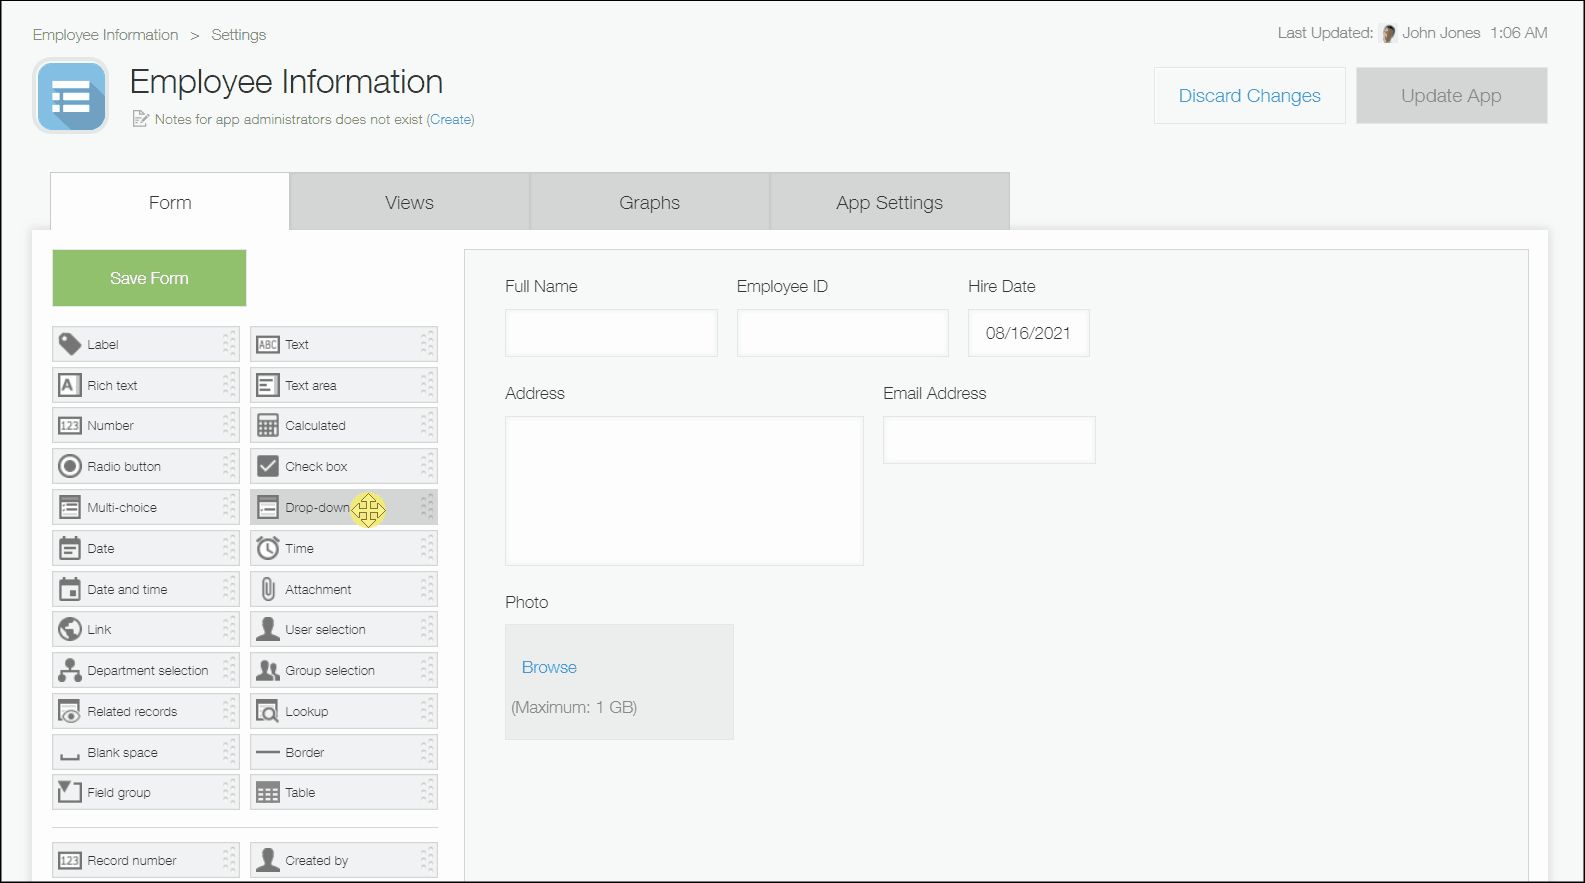Click the Browse link under Photo
The height and width of the screenshot is (883, 1585).
tap(549, 667)
